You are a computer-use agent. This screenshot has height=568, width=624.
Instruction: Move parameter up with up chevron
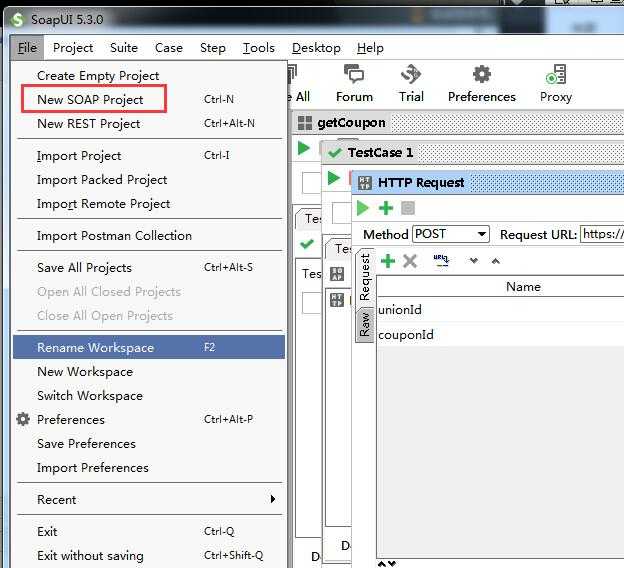click(495, 261)
